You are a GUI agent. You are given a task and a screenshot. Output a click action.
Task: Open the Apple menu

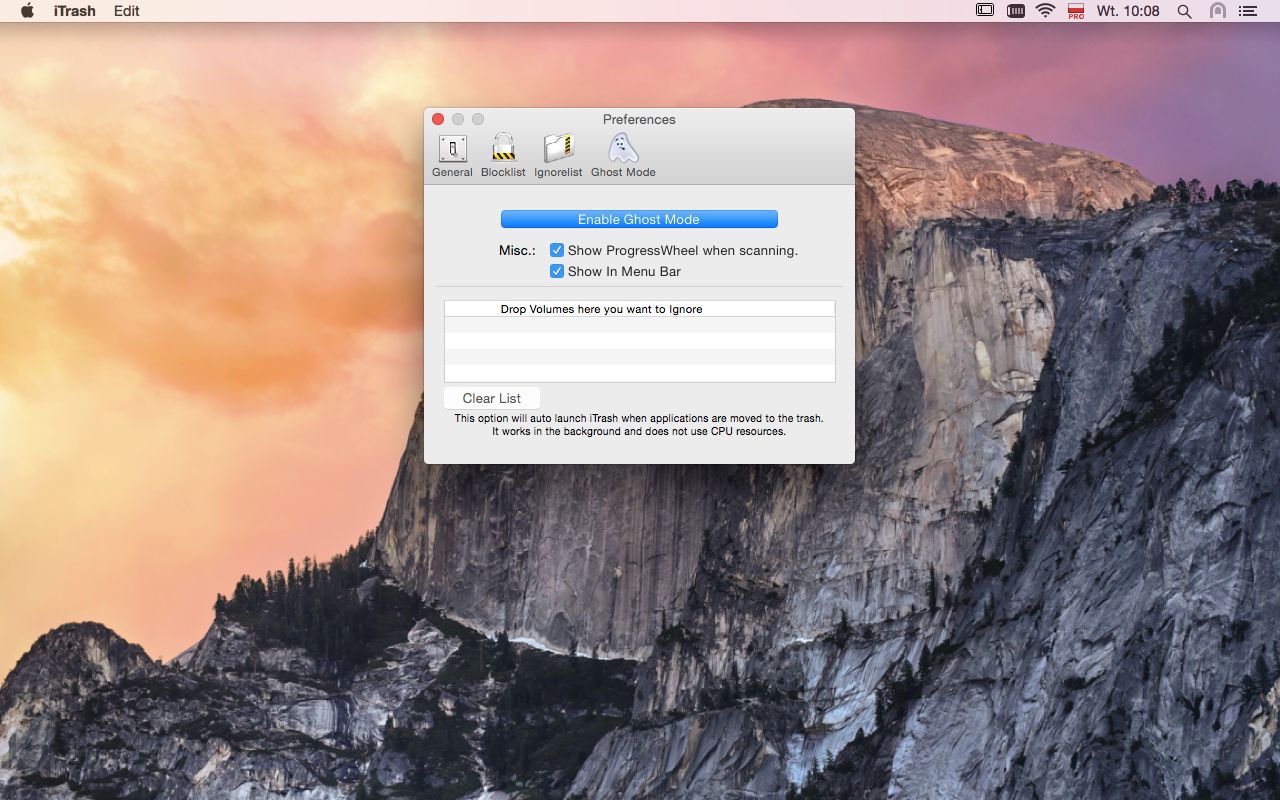[27, 11]
